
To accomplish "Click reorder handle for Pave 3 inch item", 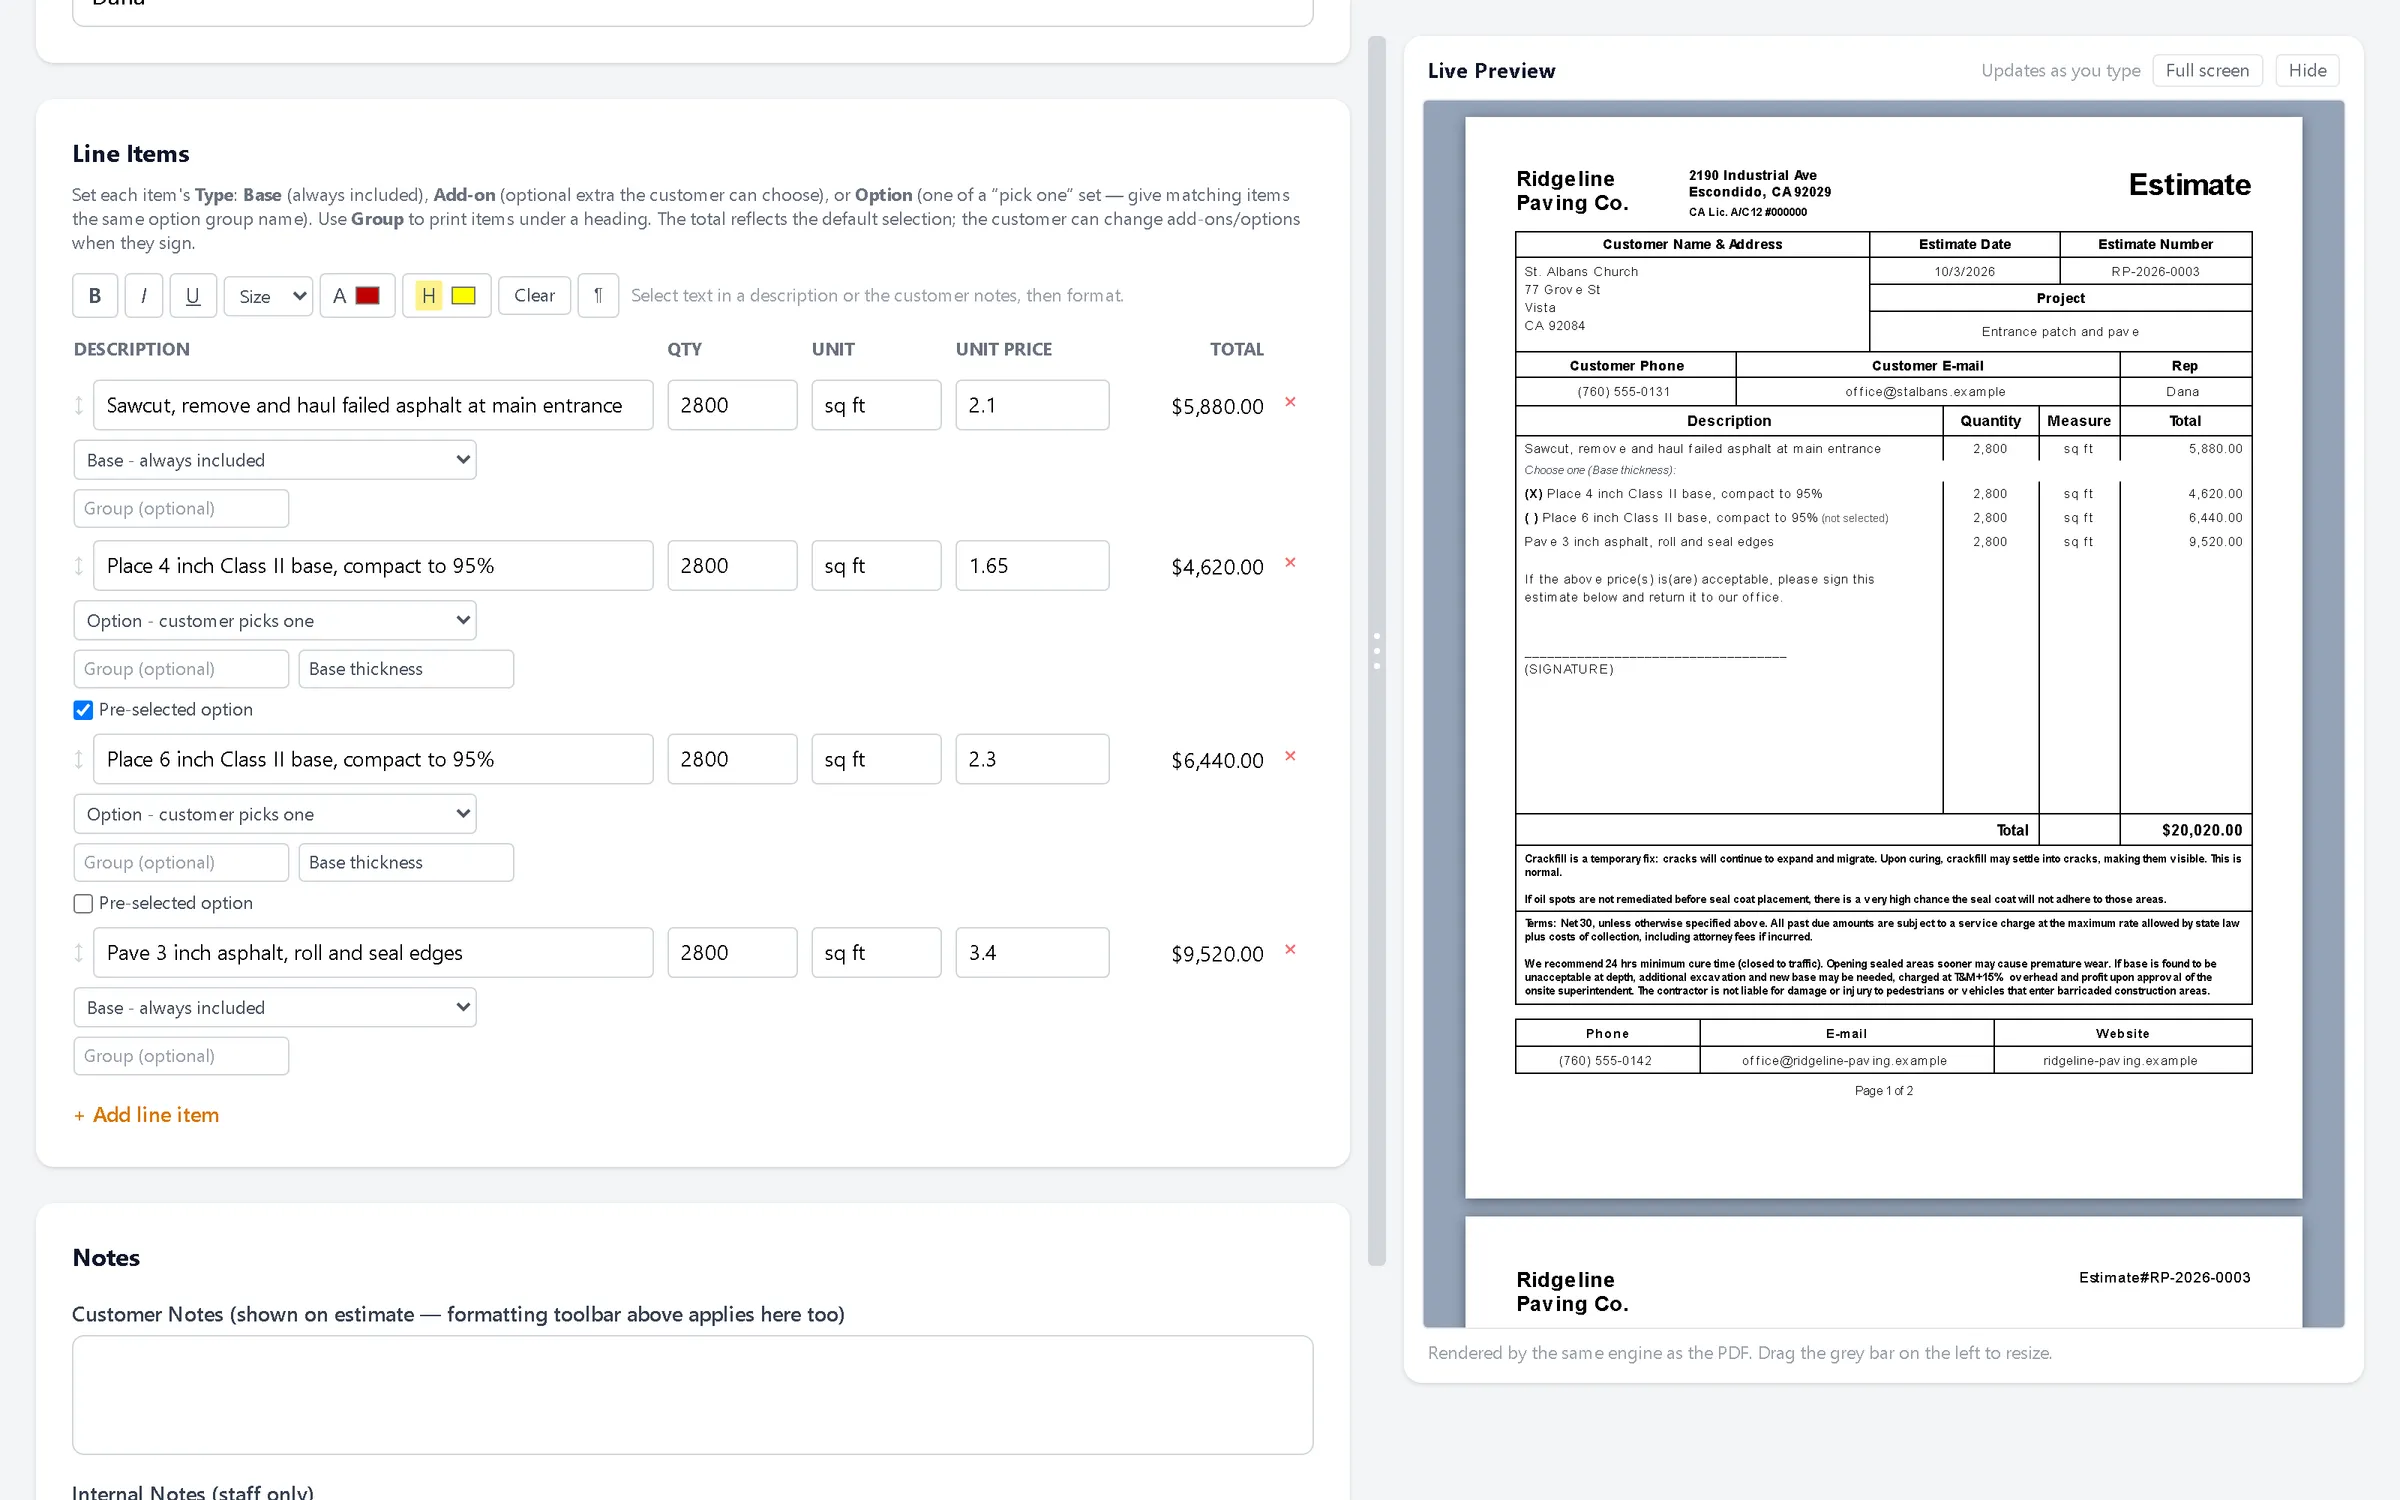I will click(x=79, y=953).
